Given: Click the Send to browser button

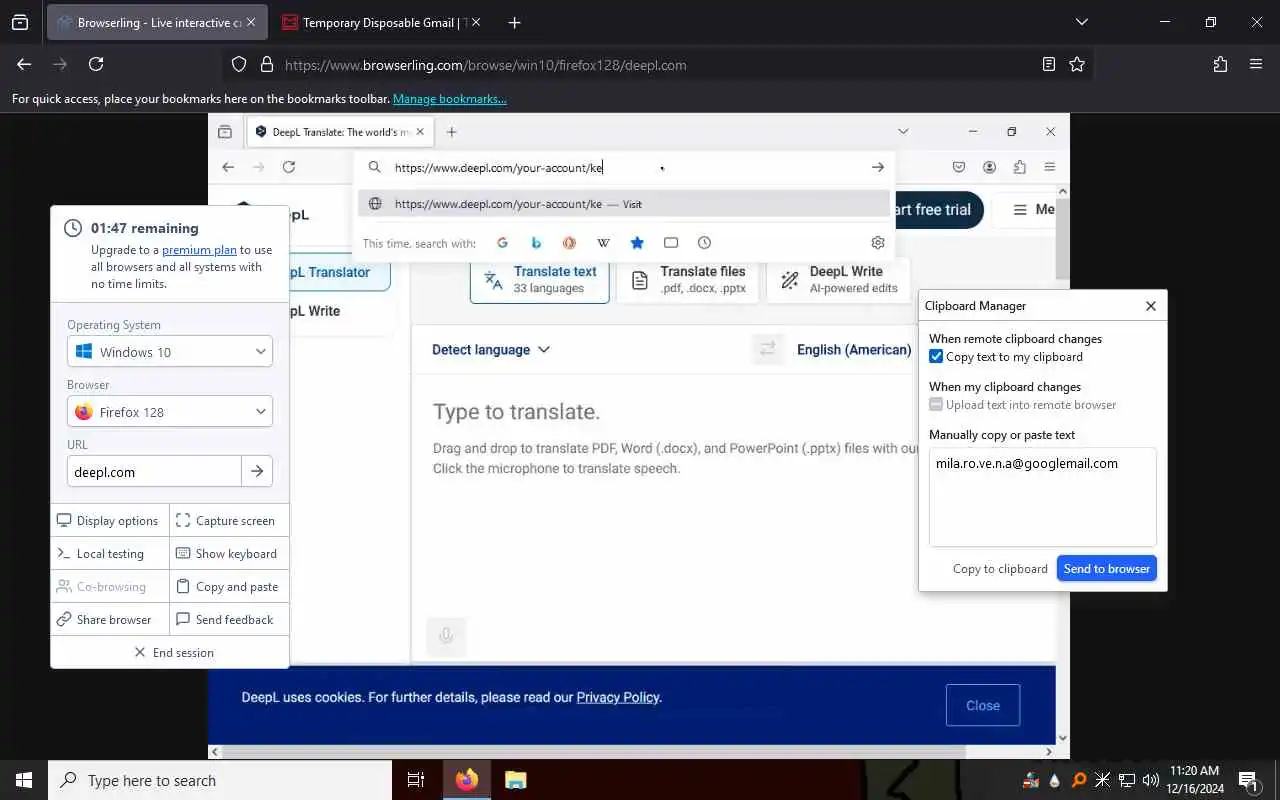Looking at the screenshot, I should pyautogui.click(x=1106, y=568).
